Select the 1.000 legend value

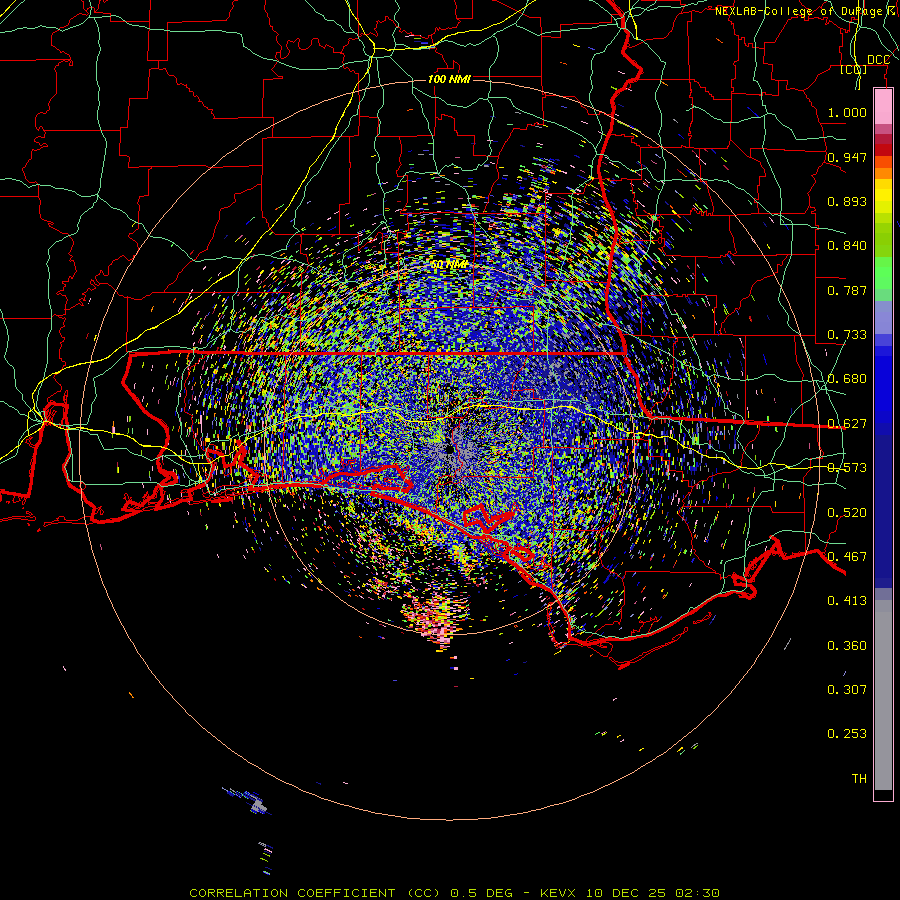(x=847, y=112)
